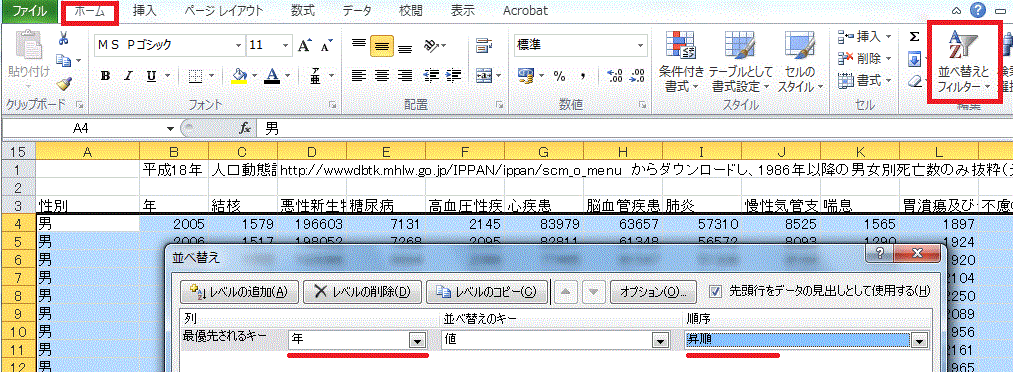Click the text Orientation icon
Screen dimensions: 1013x372
pyautogui.click(x=431, y=45)
